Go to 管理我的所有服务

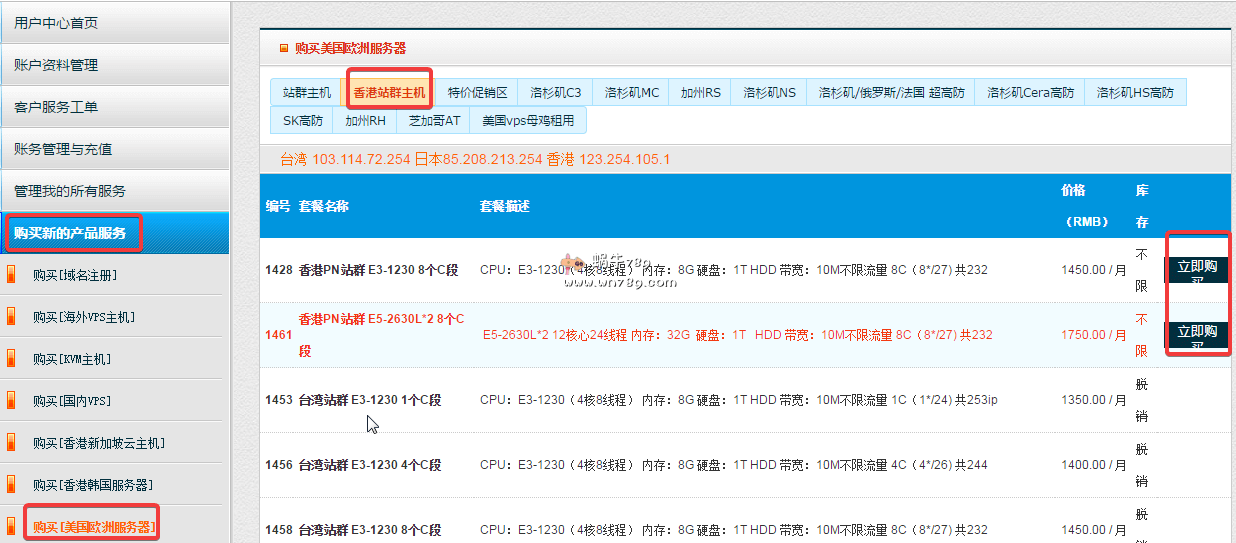click(70, 191)
